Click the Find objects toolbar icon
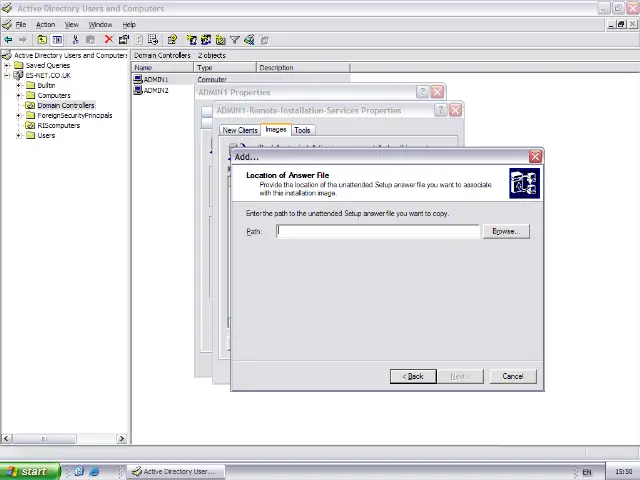Viewport: 640px width, 480px height. (249, 40)
